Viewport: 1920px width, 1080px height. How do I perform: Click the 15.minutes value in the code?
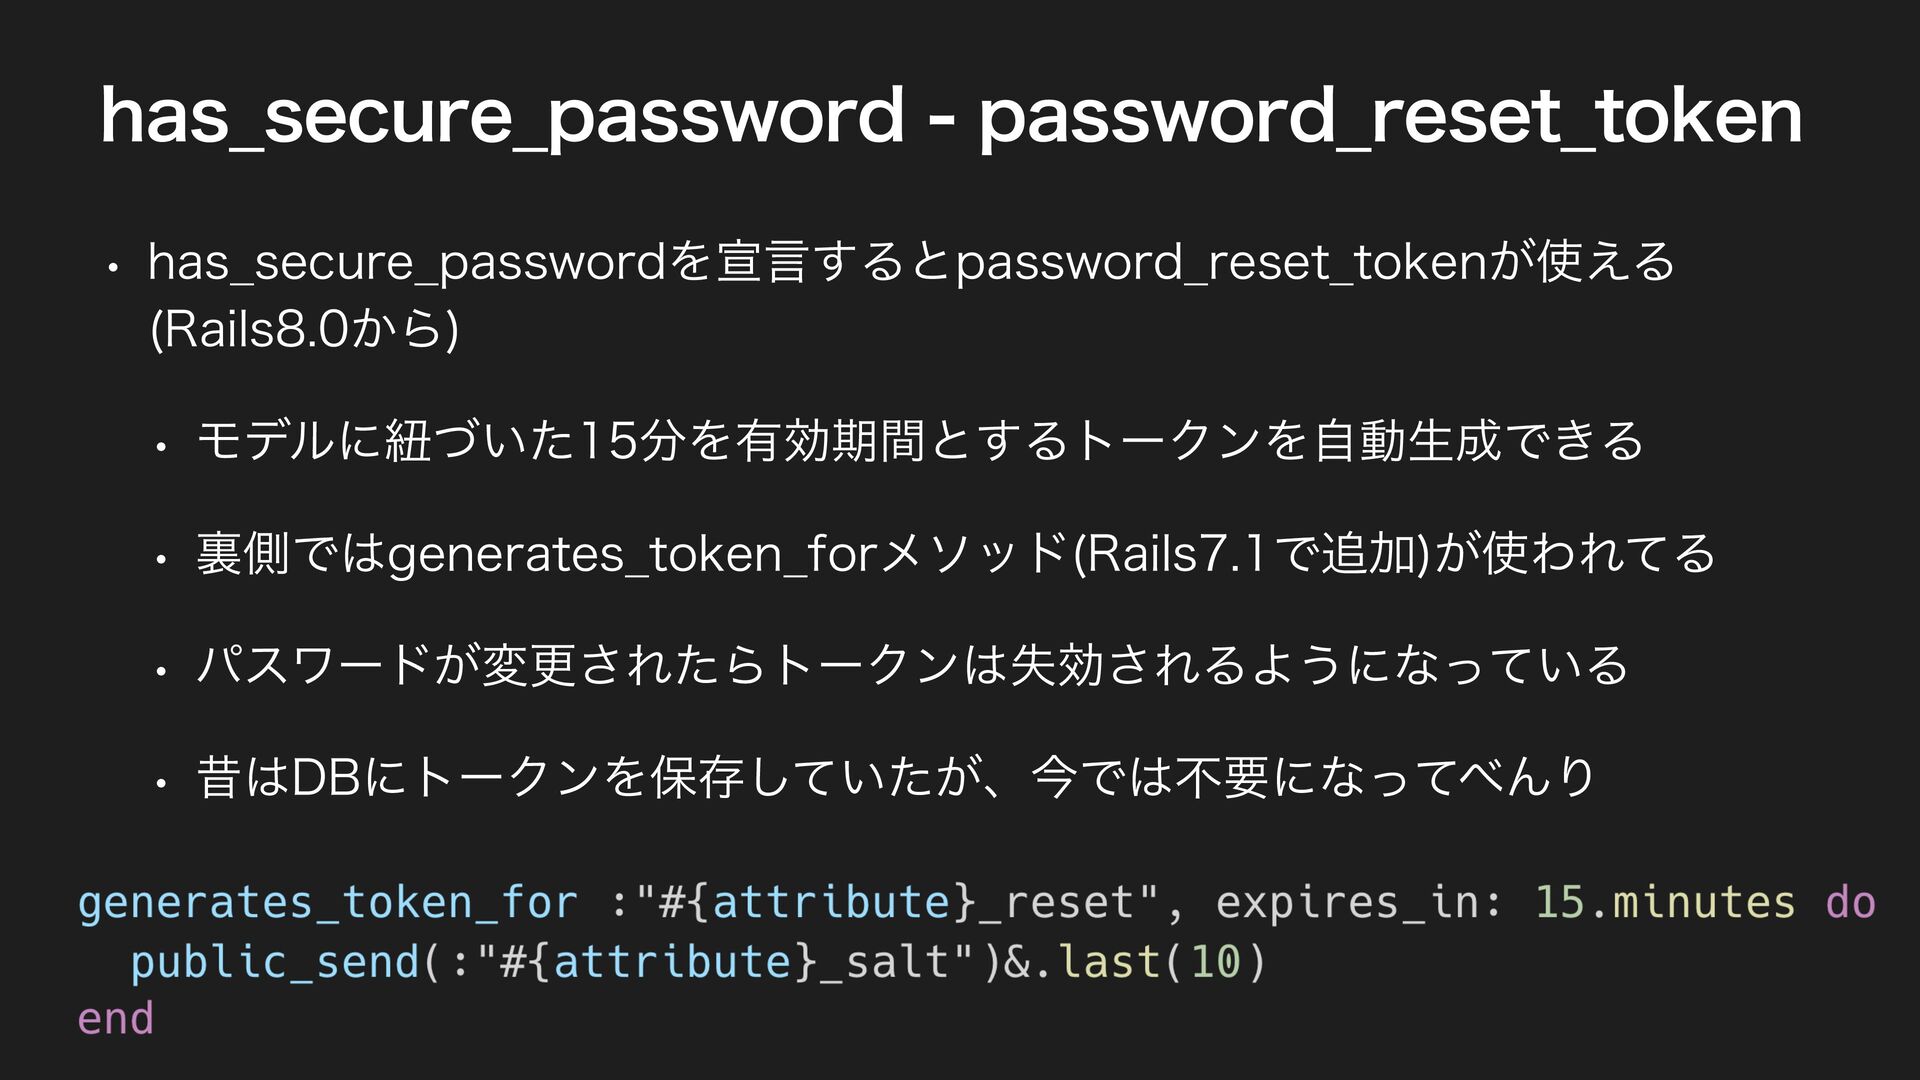click(1665, 903)
